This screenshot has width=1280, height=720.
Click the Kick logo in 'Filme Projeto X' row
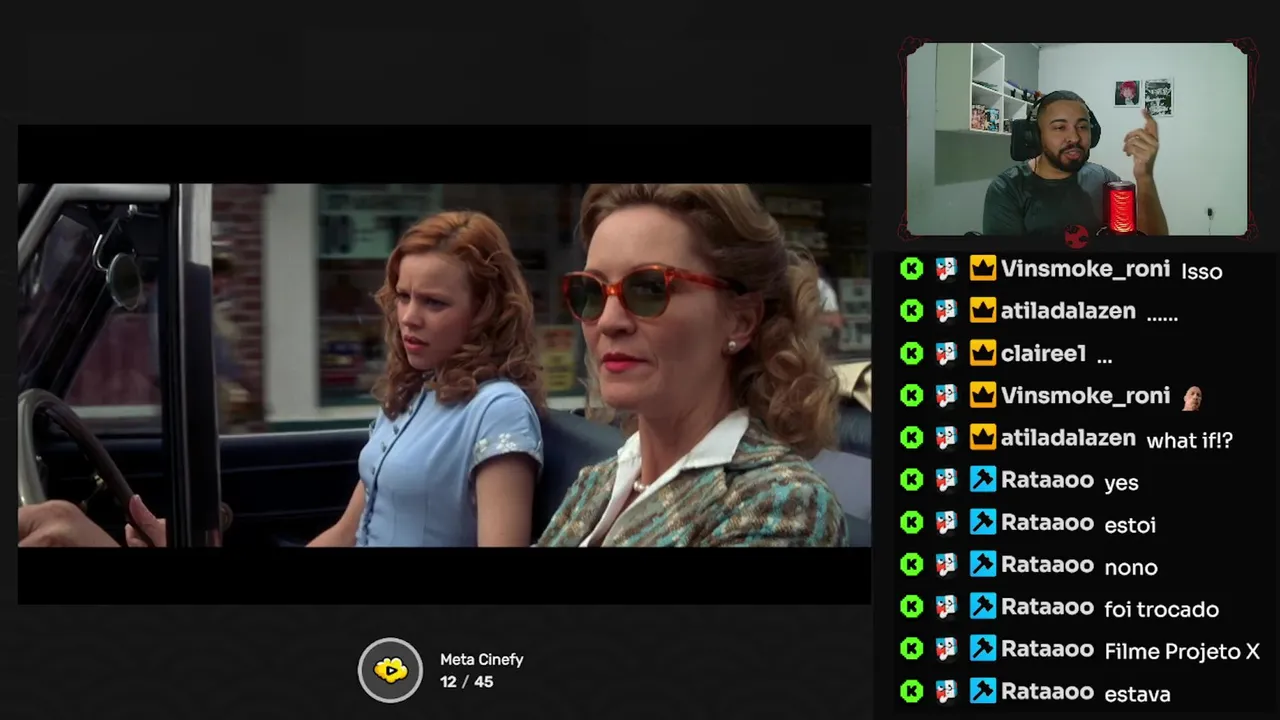point(911,649)
